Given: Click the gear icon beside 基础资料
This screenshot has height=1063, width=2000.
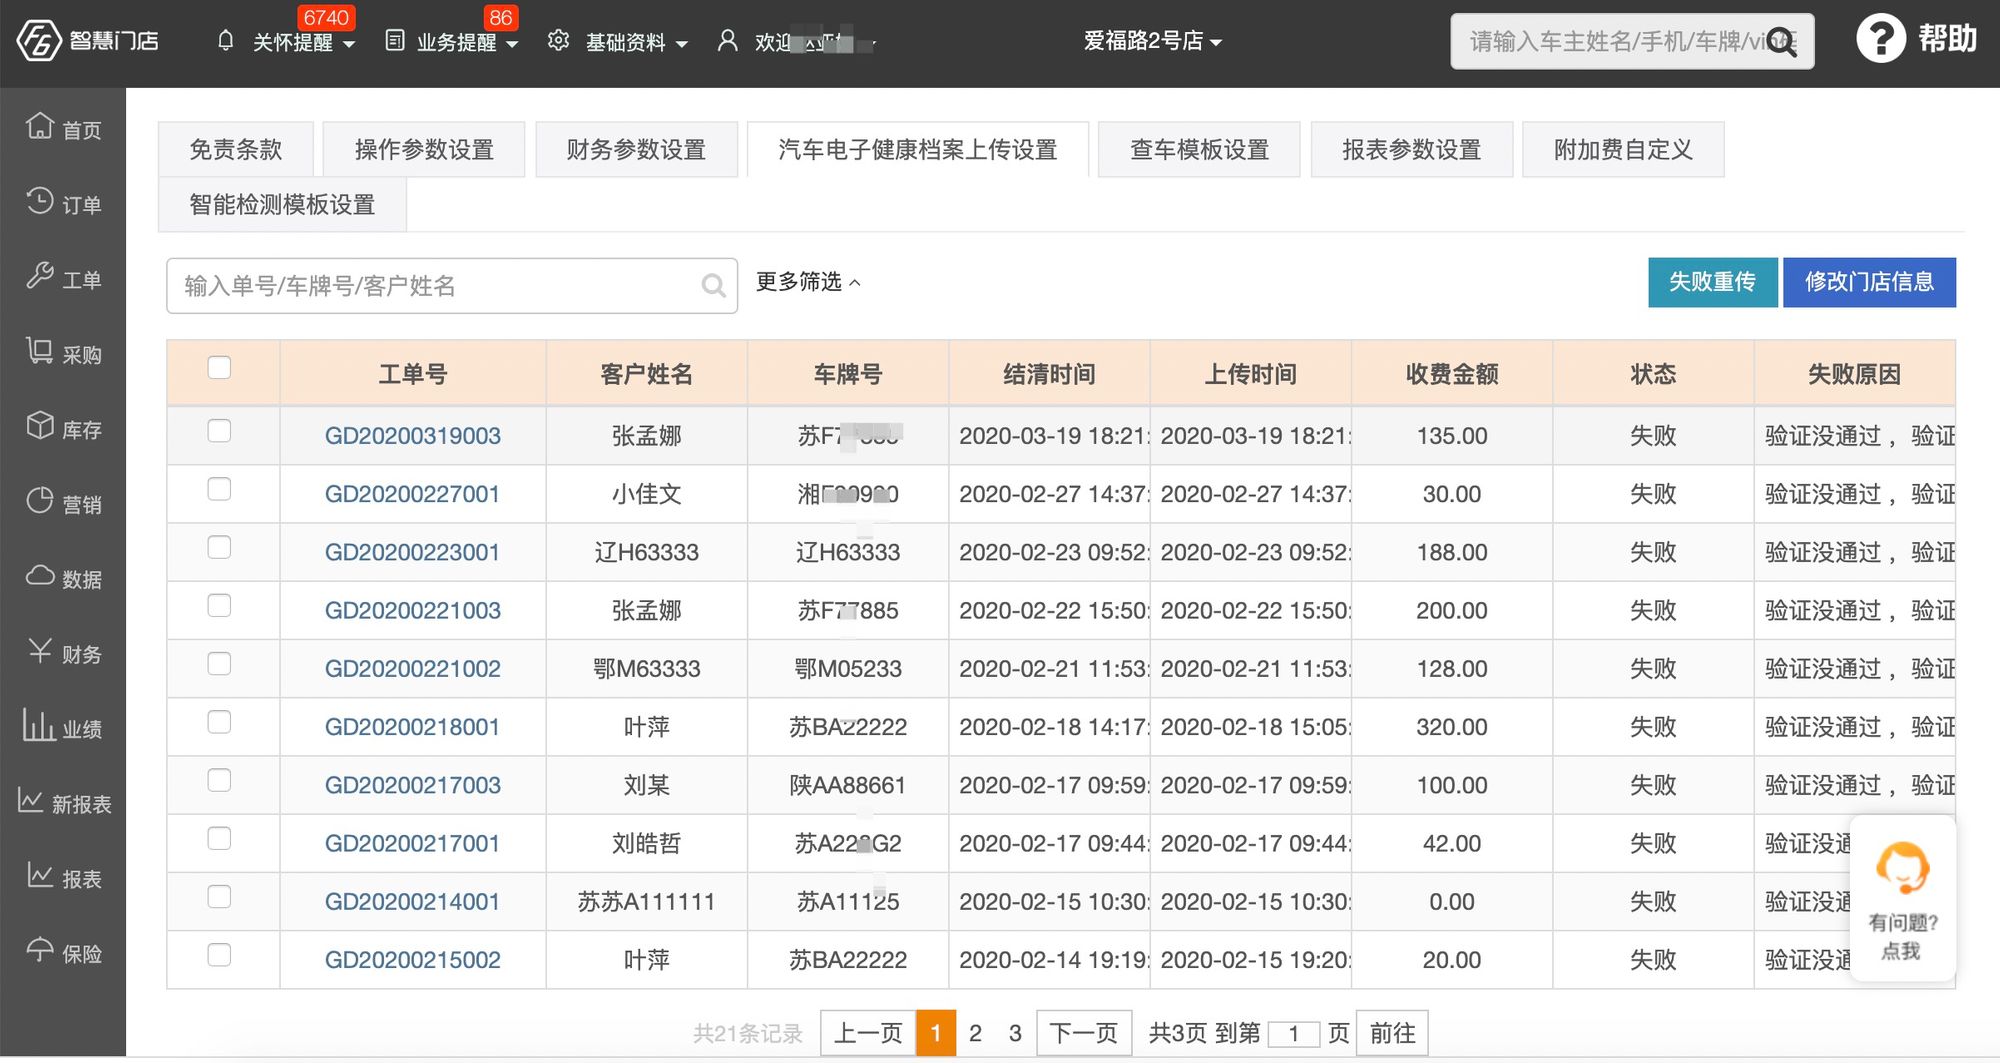Looking at the screenshot, I should point(558,41).
